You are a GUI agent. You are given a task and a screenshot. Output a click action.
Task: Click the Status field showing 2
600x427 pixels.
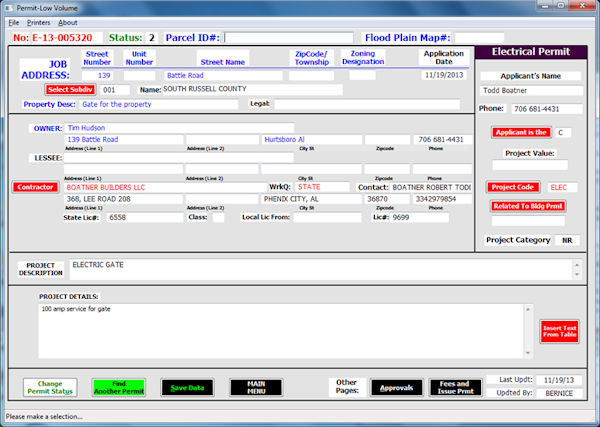coord(152,37)
